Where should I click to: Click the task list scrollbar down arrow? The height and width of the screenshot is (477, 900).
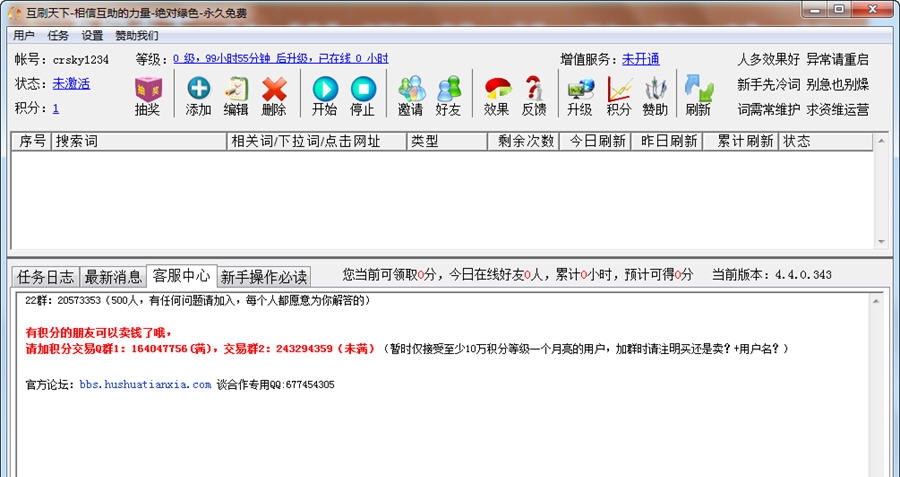(881, 242)
